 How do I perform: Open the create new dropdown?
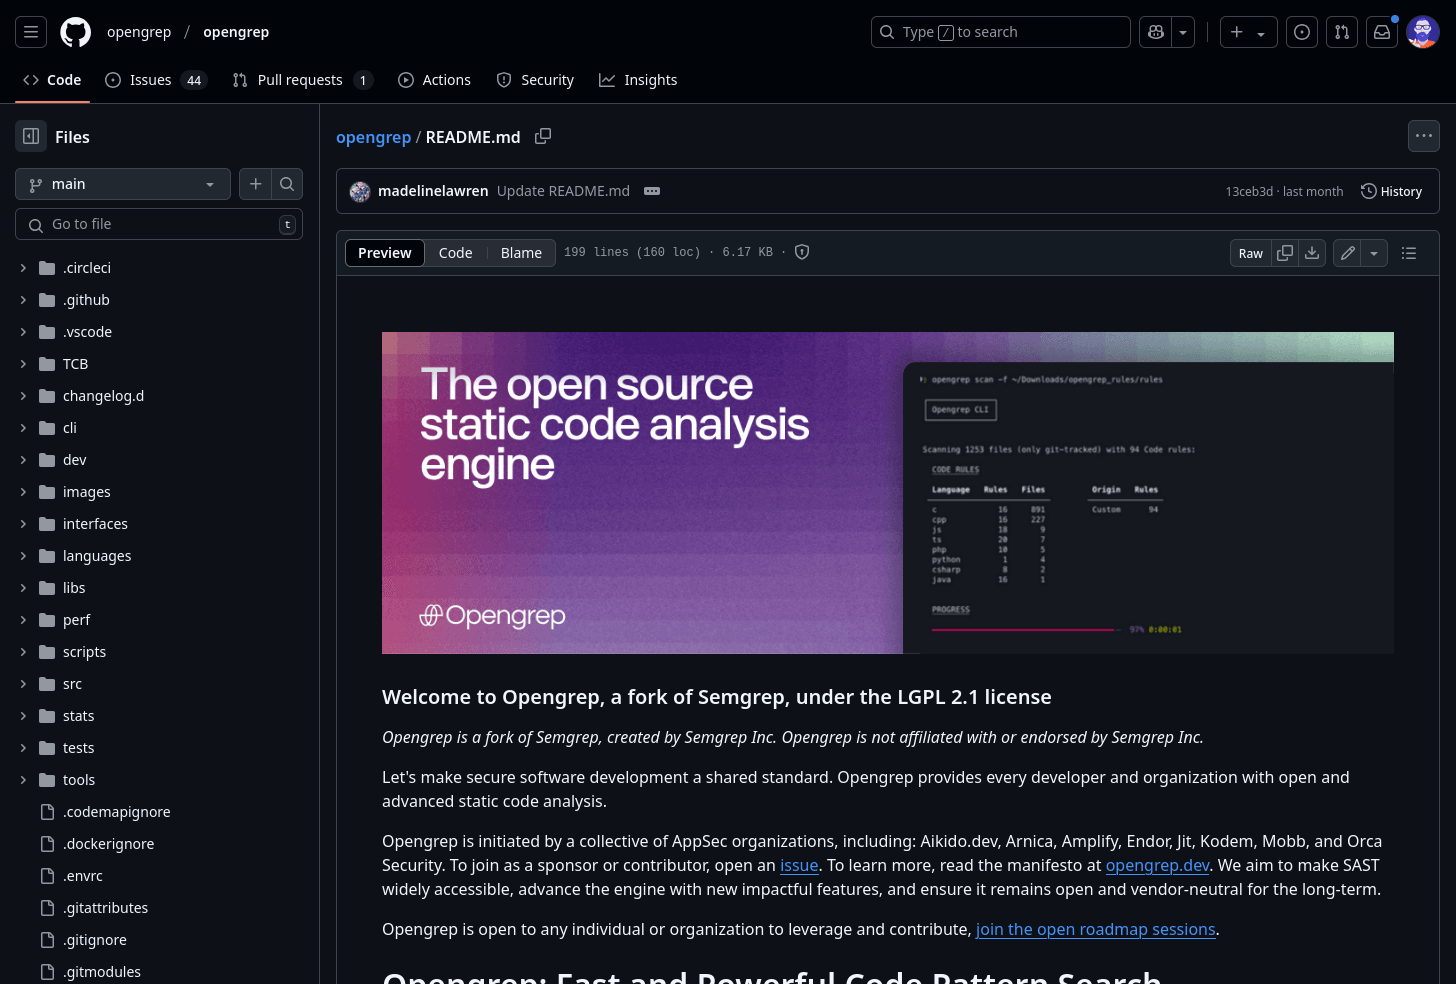pos(1247,31)
